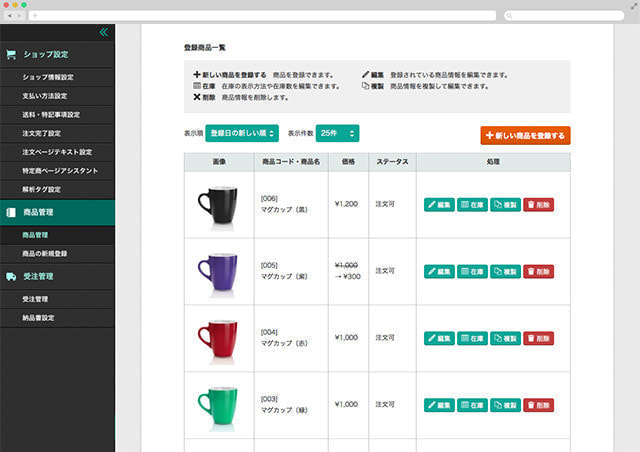The image size is (640, 452).
Task: Delete the black mug [006] product
Action: point(538,204)
